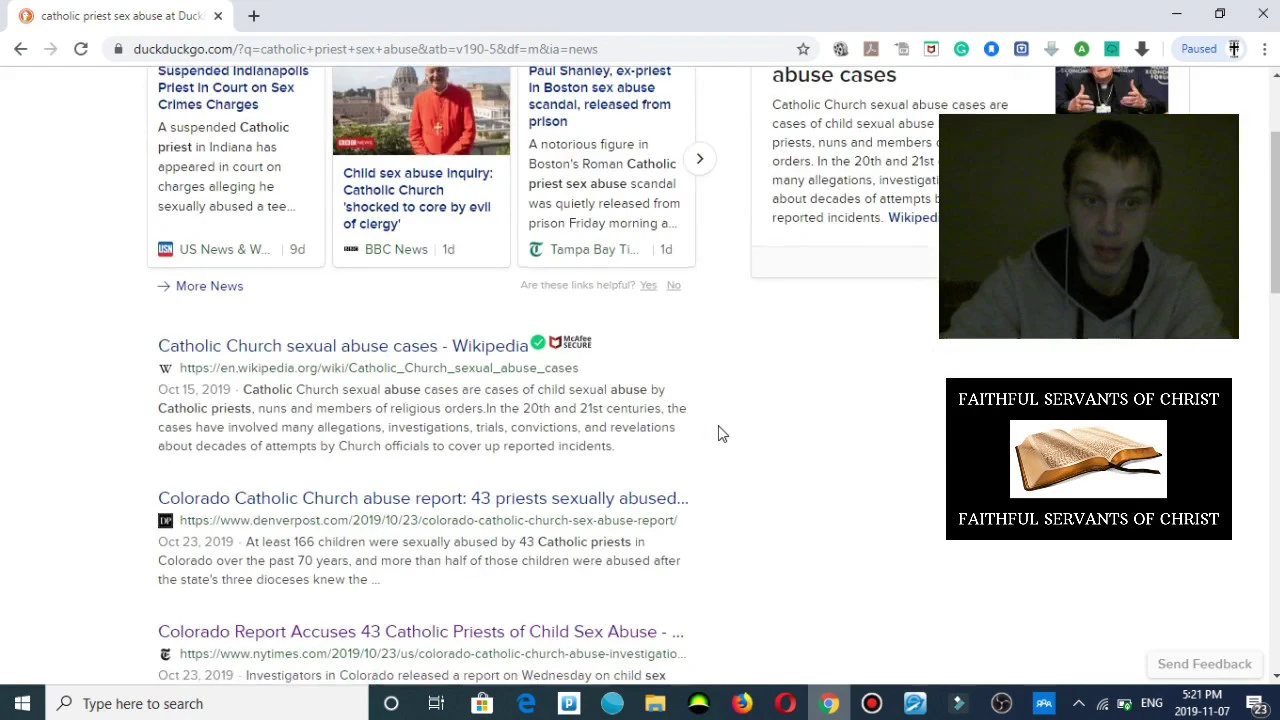
Task: Click the browser back arrow
Action: point(20,49)
